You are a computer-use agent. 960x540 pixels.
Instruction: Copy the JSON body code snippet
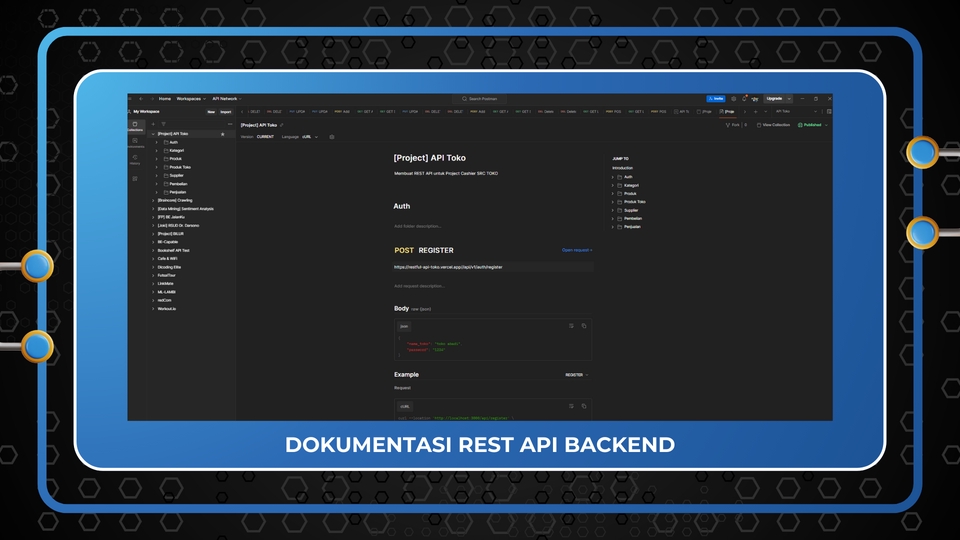coord(584,326)
